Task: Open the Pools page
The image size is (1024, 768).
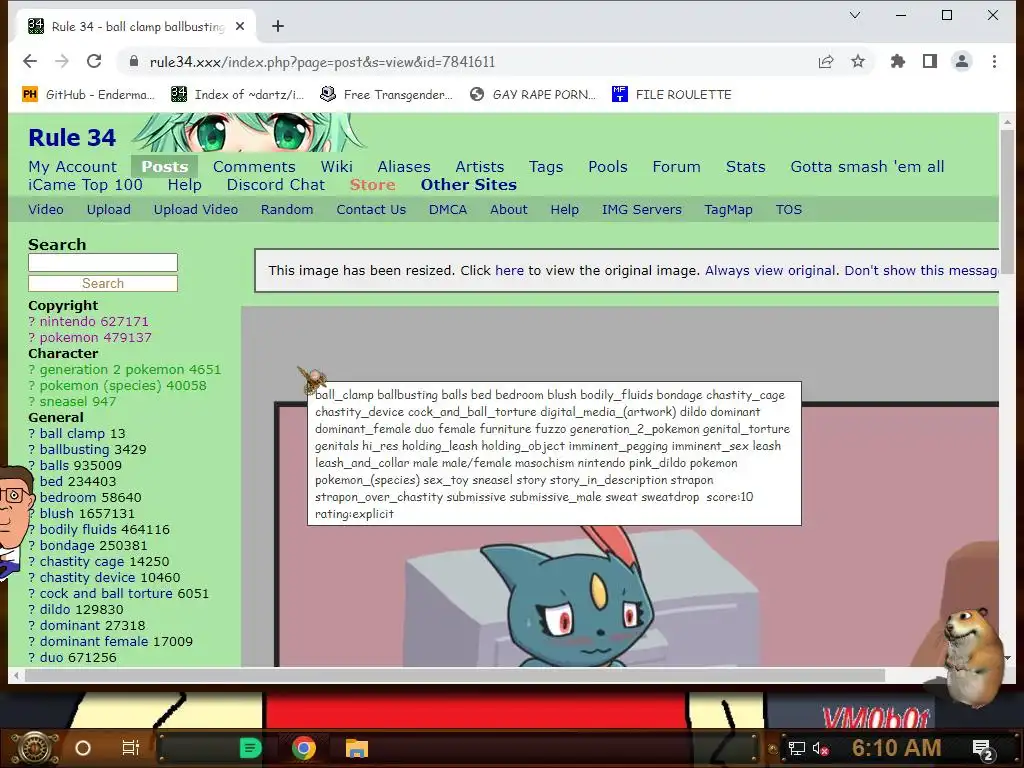Action: [607, 167]
